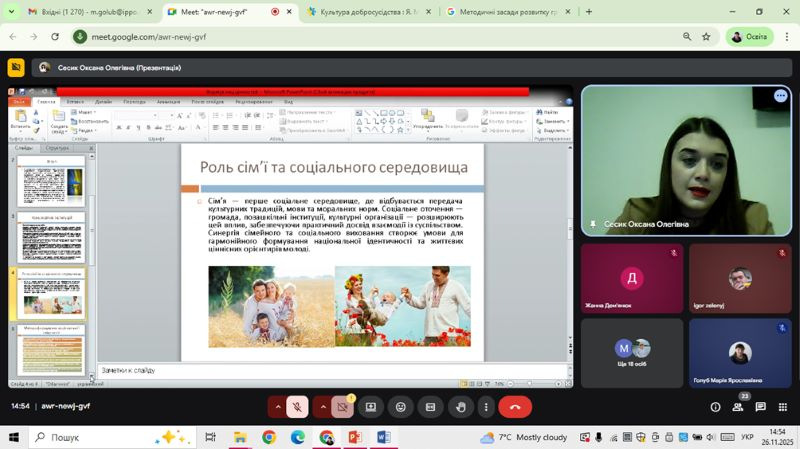Click the share screen icon
Screen dimensions: 800x449
[371, 407]
